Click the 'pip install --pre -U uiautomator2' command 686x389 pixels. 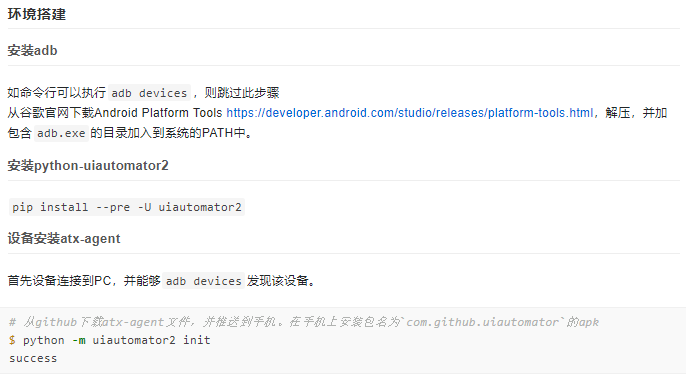127,207
